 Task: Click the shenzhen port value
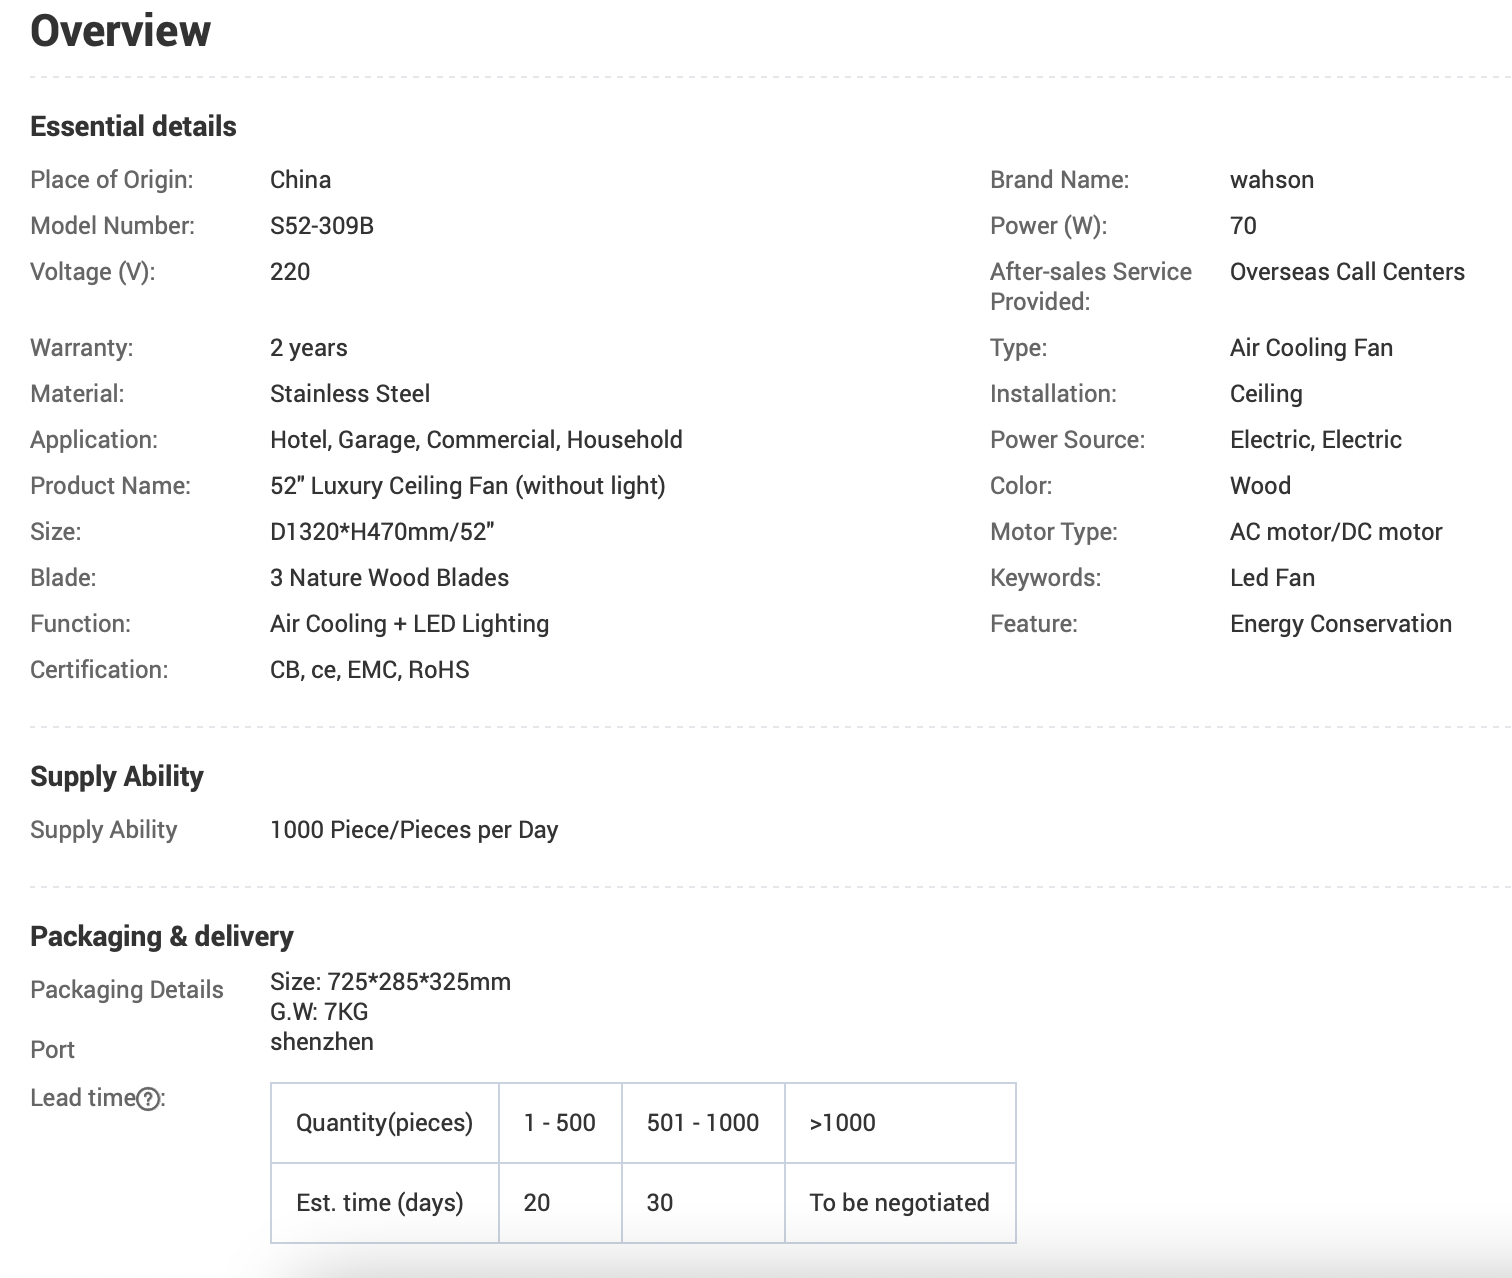point(321,1042)
